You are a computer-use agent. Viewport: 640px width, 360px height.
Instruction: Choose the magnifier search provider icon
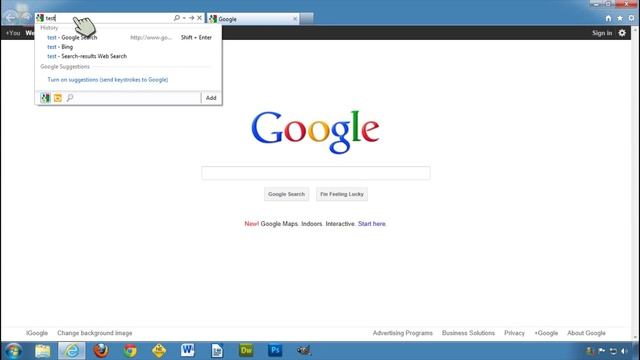(70, 98)
